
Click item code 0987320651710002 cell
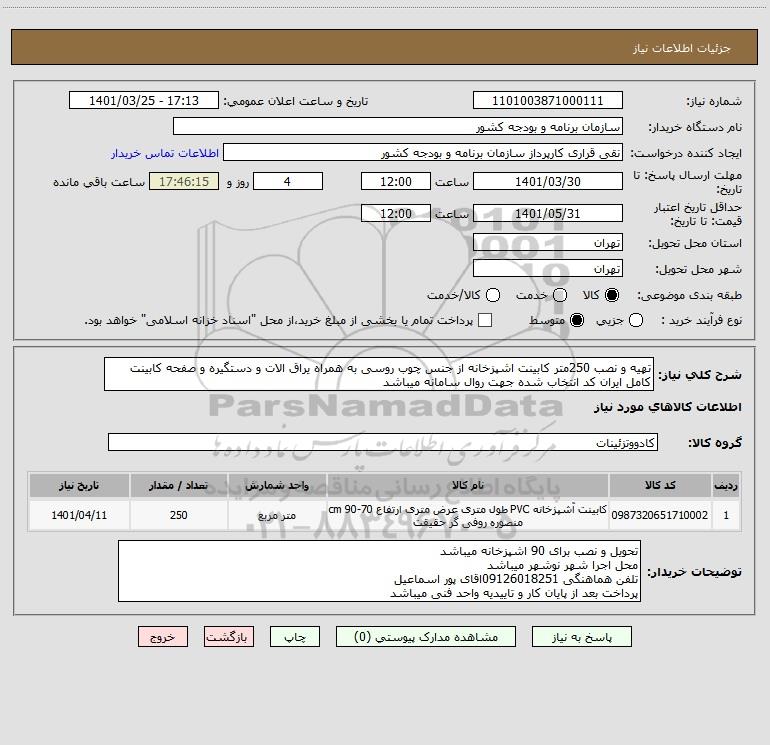pyautogui.click(x=660, y=515)
